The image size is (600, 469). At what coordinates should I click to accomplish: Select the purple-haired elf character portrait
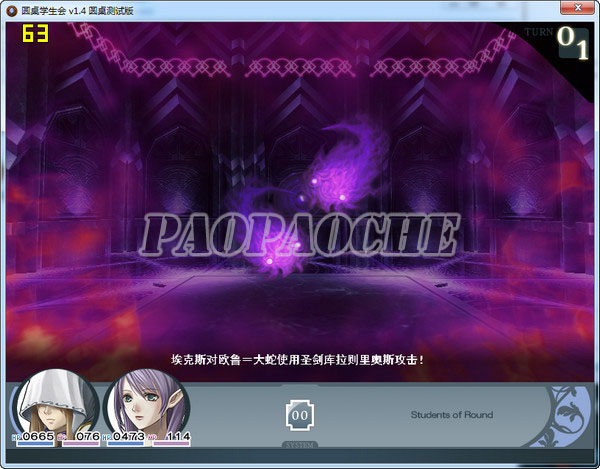(147, 404)
